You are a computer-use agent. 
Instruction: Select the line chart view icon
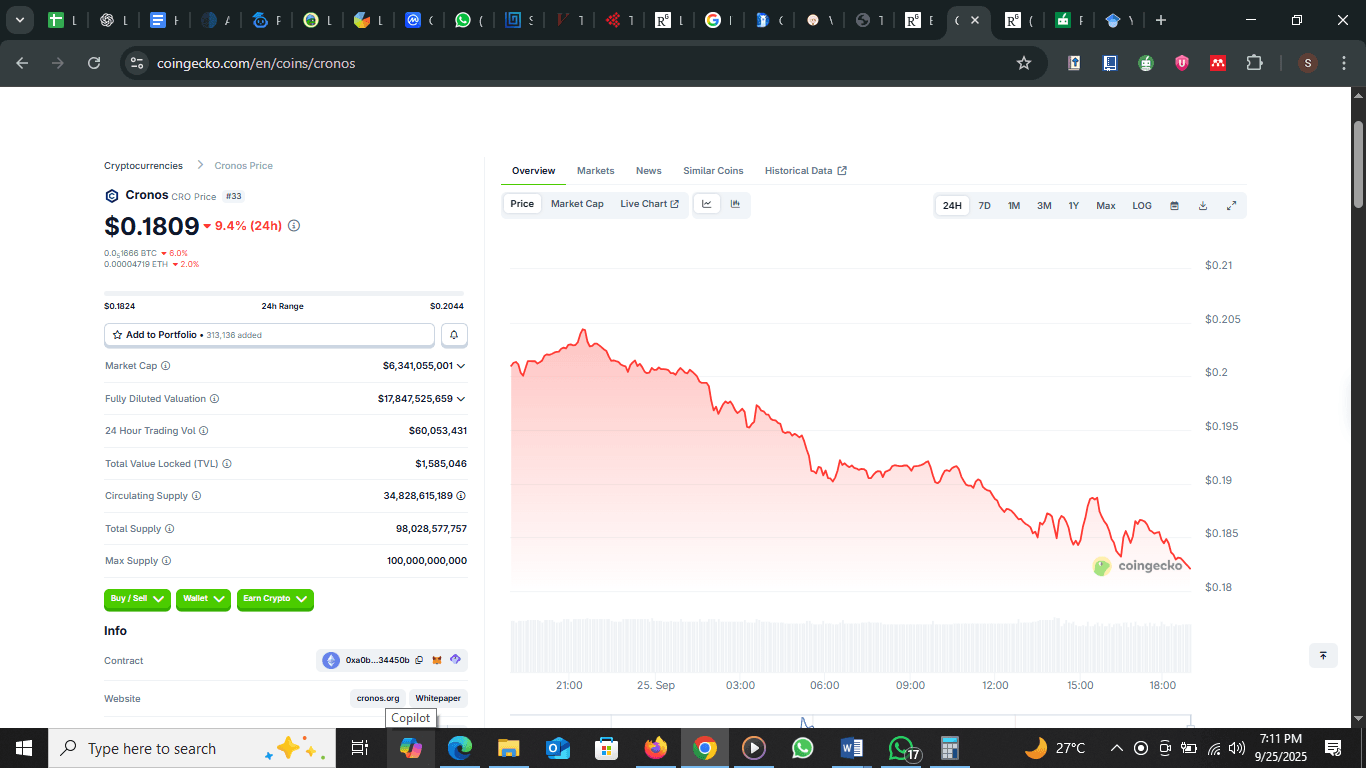(706, 204)
